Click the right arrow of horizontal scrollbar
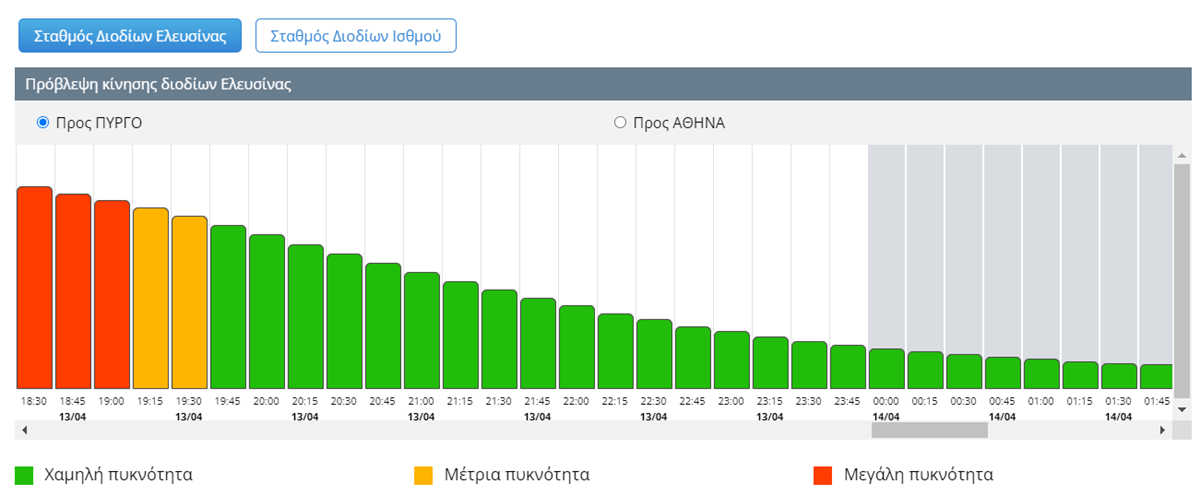 pyautogui.click(x=1162, y=430)
